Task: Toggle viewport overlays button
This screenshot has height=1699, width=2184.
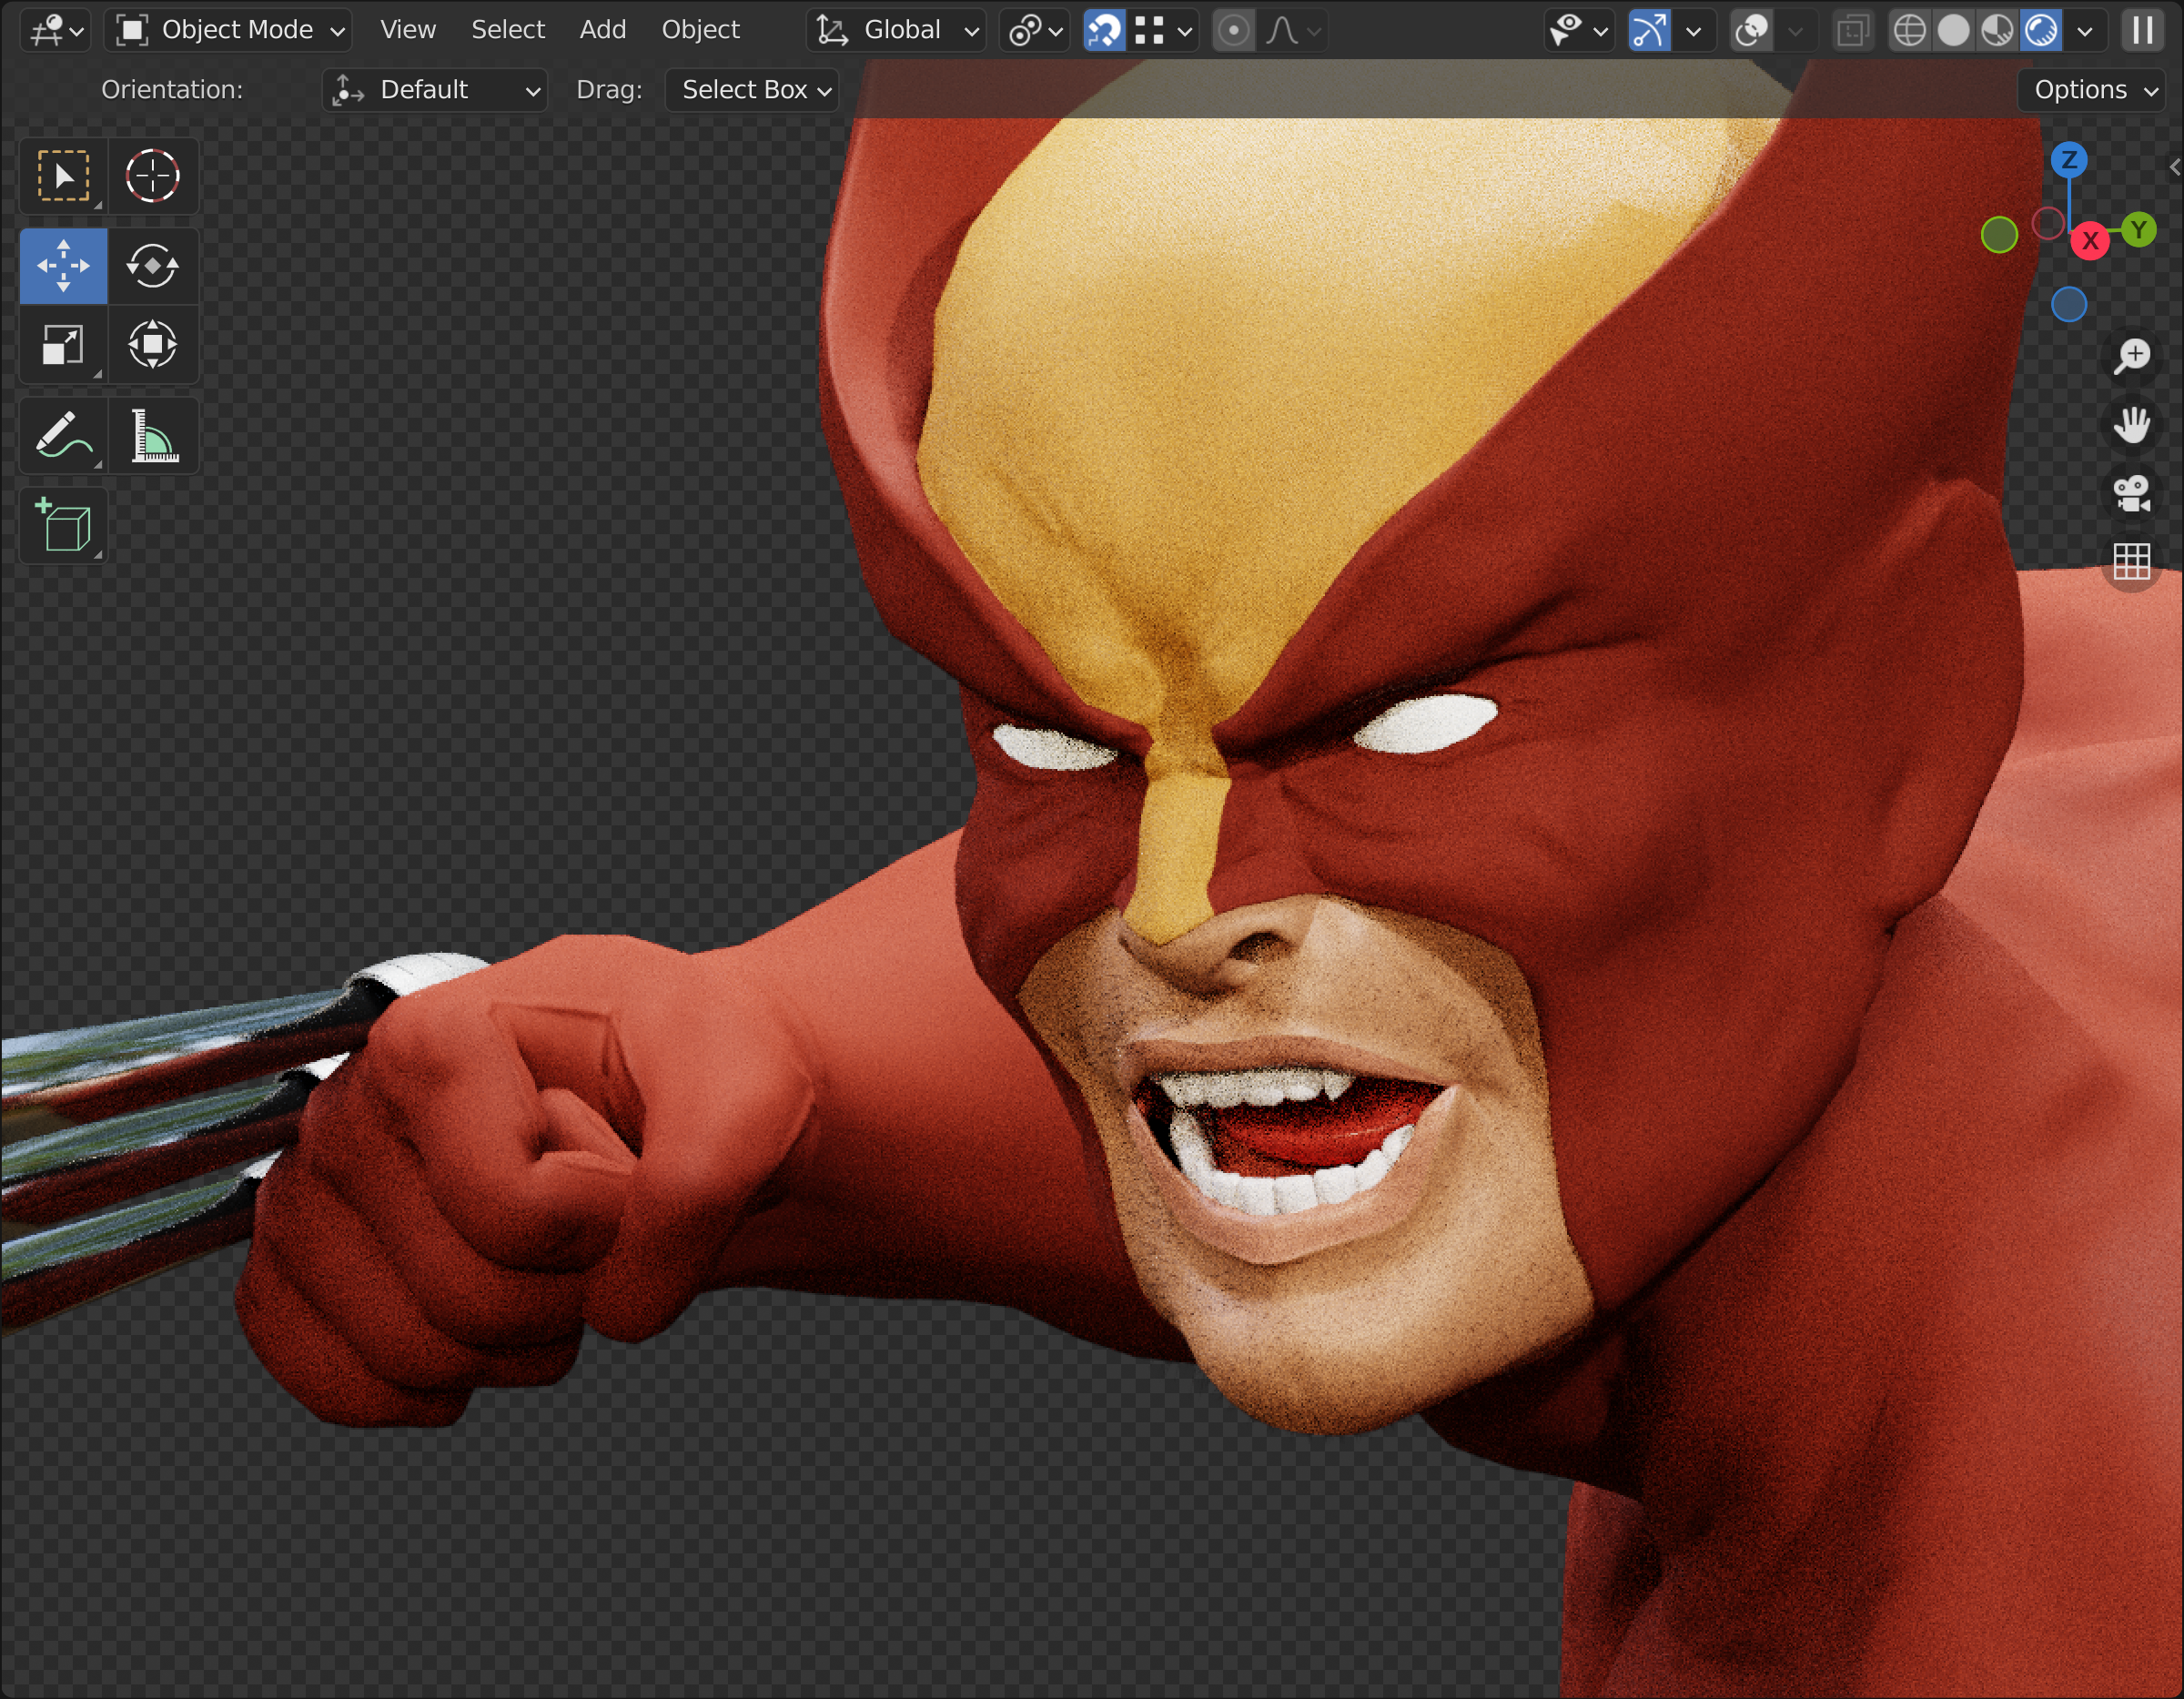Action: click(x=1752, y=30)
